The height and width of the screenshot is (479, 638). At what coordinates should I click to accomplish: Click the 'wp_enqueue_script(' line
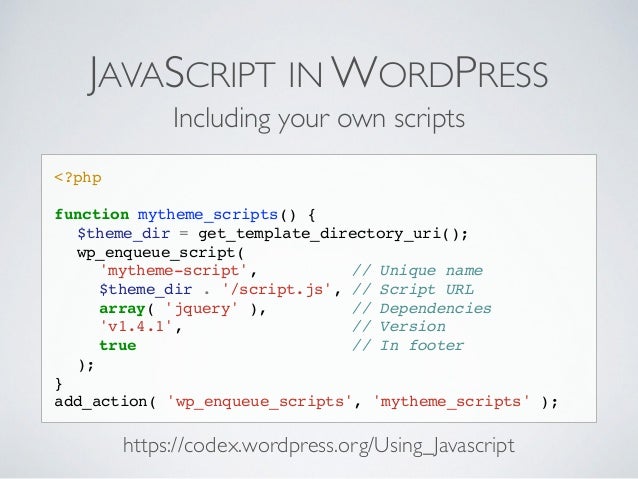[x=160, y=253]
